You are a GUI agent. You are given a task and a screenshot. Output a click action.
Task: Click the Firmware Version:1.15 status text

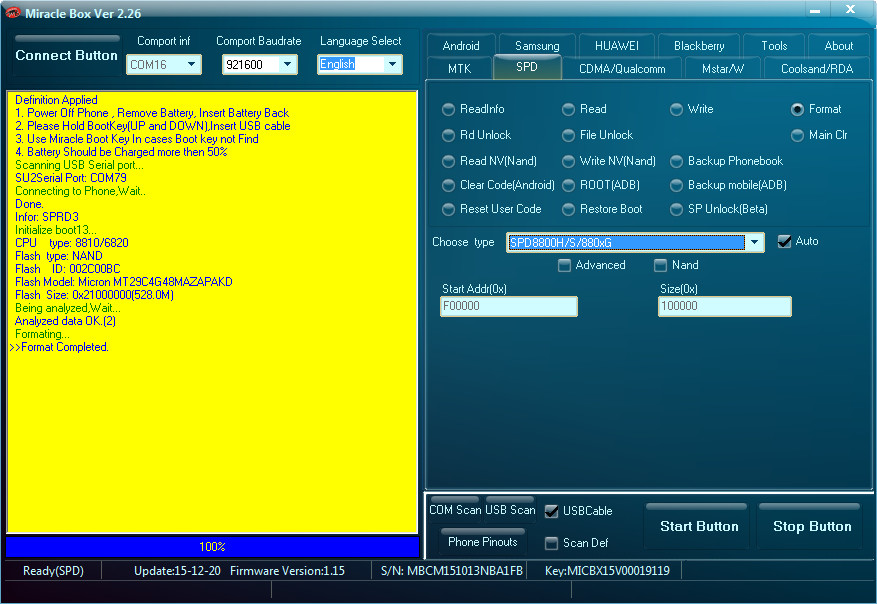(287, 571)
